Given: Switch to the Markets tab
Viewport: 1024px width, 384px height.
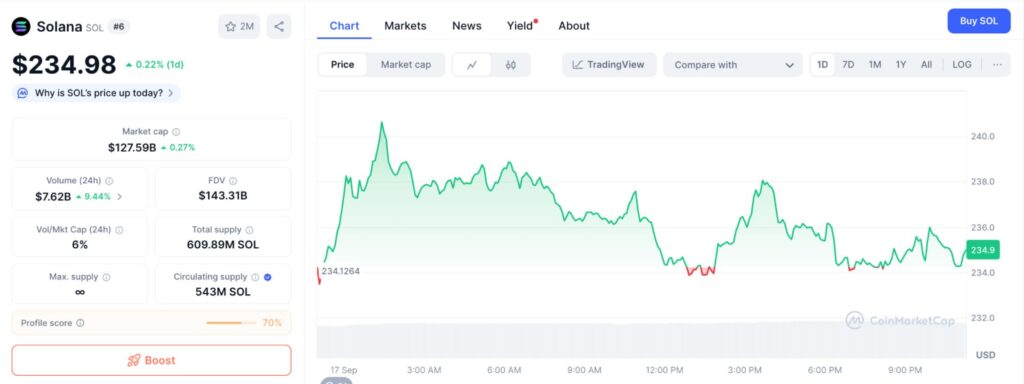Looking at the screenshot, I should (405, 26).
